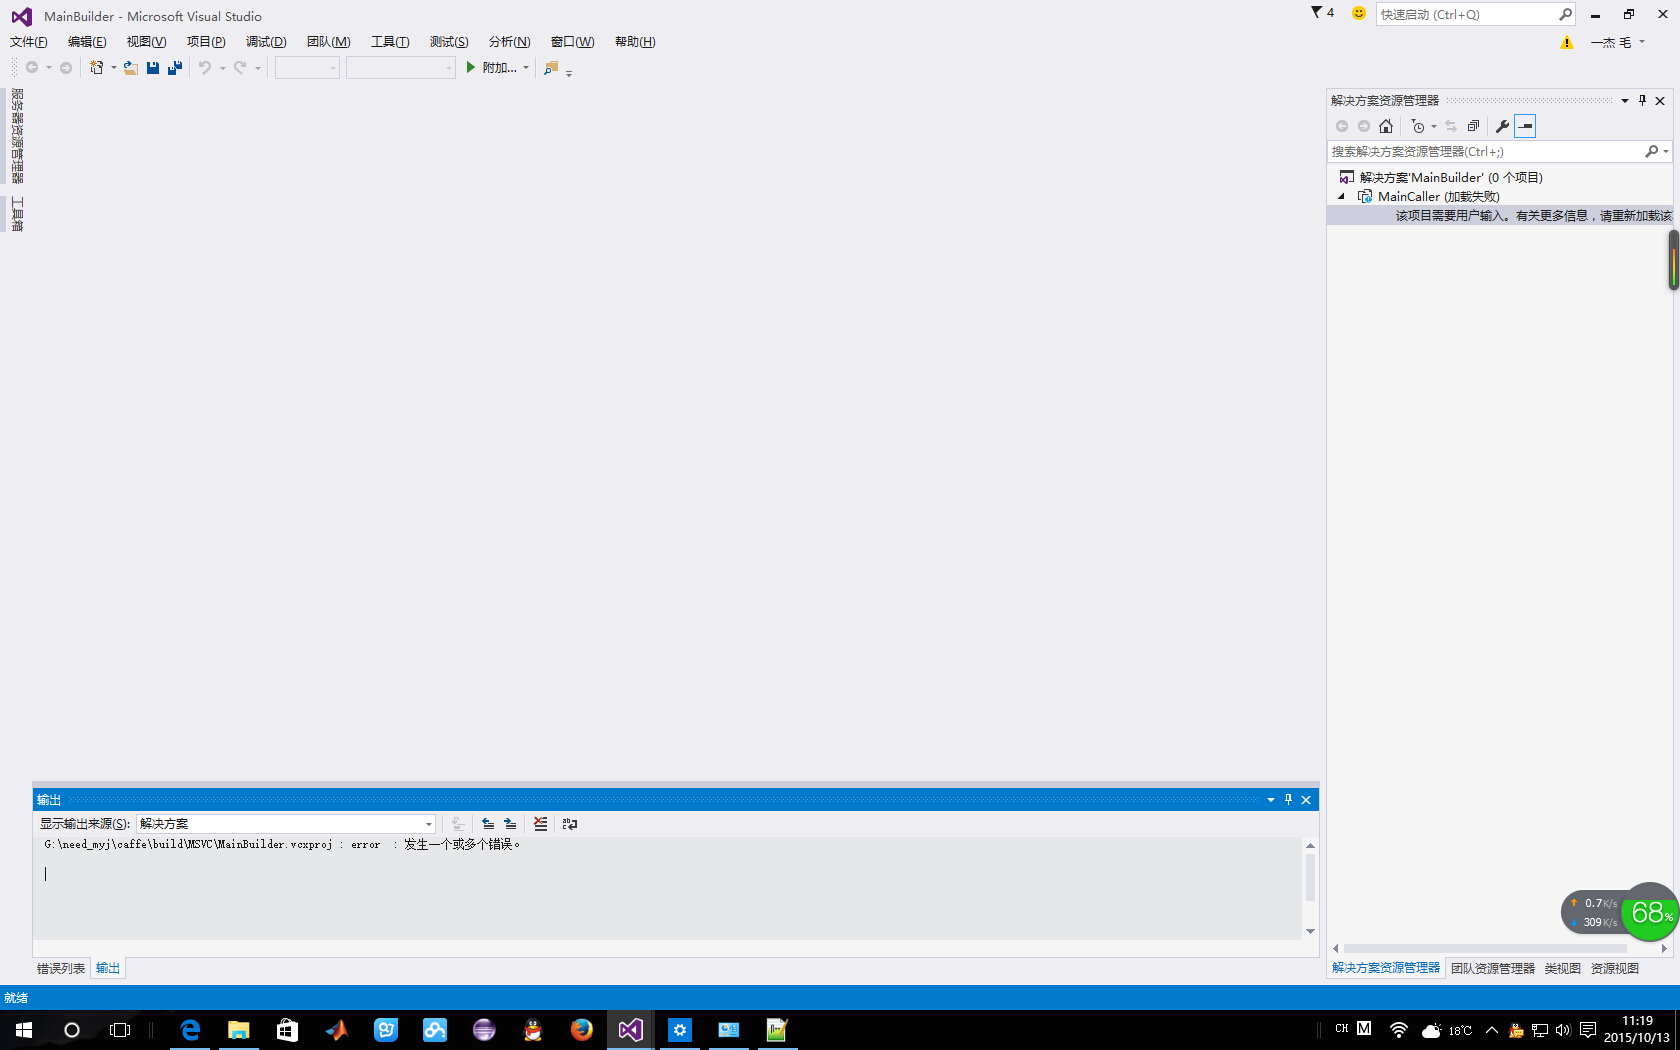The image size is (1680, 1050).
Task: Click pending changes filter clock icon
Action: point(1418,126)
